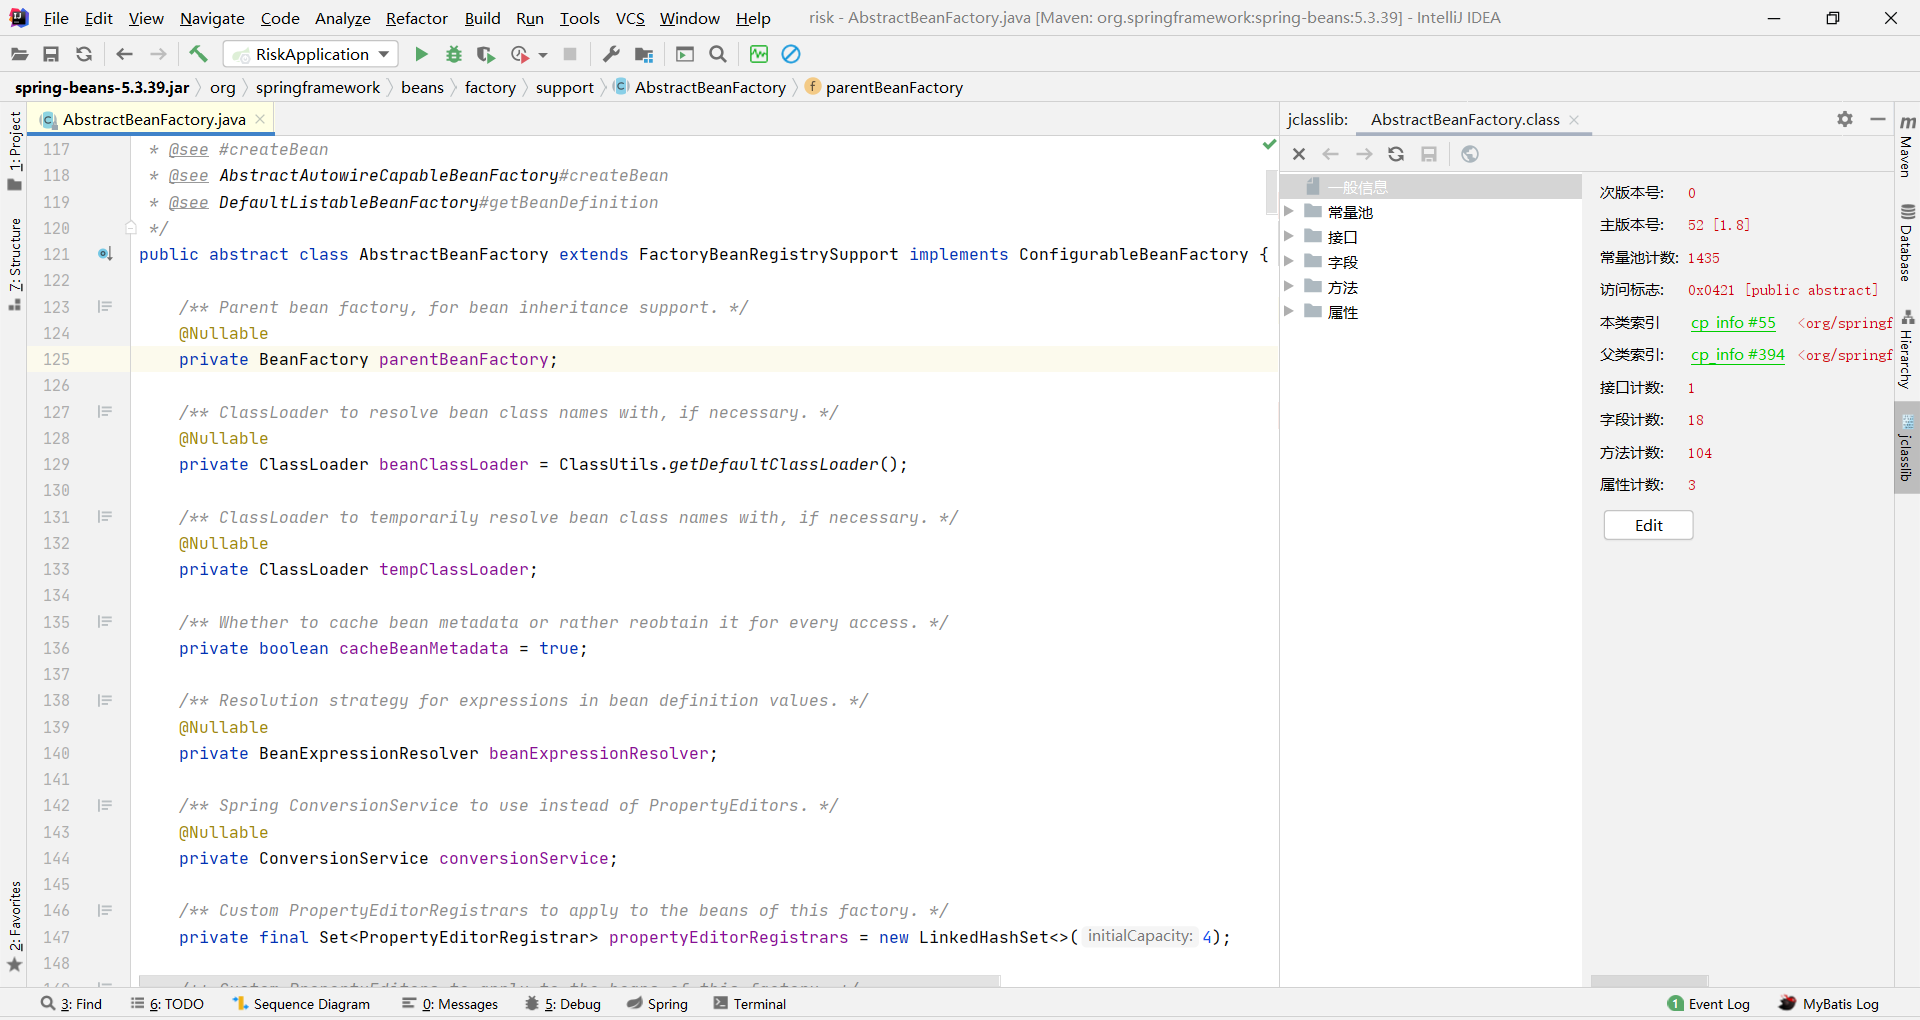Image resolution: width=1920 pixels, height=1020 pixels.
Task: Open the File menu
Action: [56, 18]
